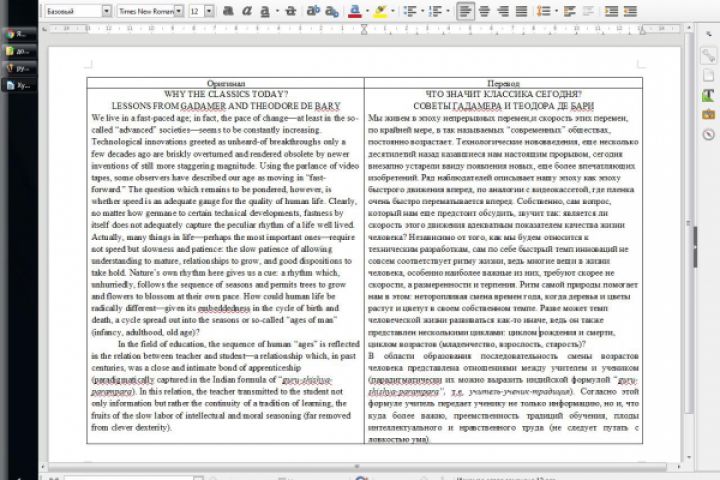Justify the paragraph
Viewport: 720px width, 480px height.
pyautogui.click(x=522, y=11)
